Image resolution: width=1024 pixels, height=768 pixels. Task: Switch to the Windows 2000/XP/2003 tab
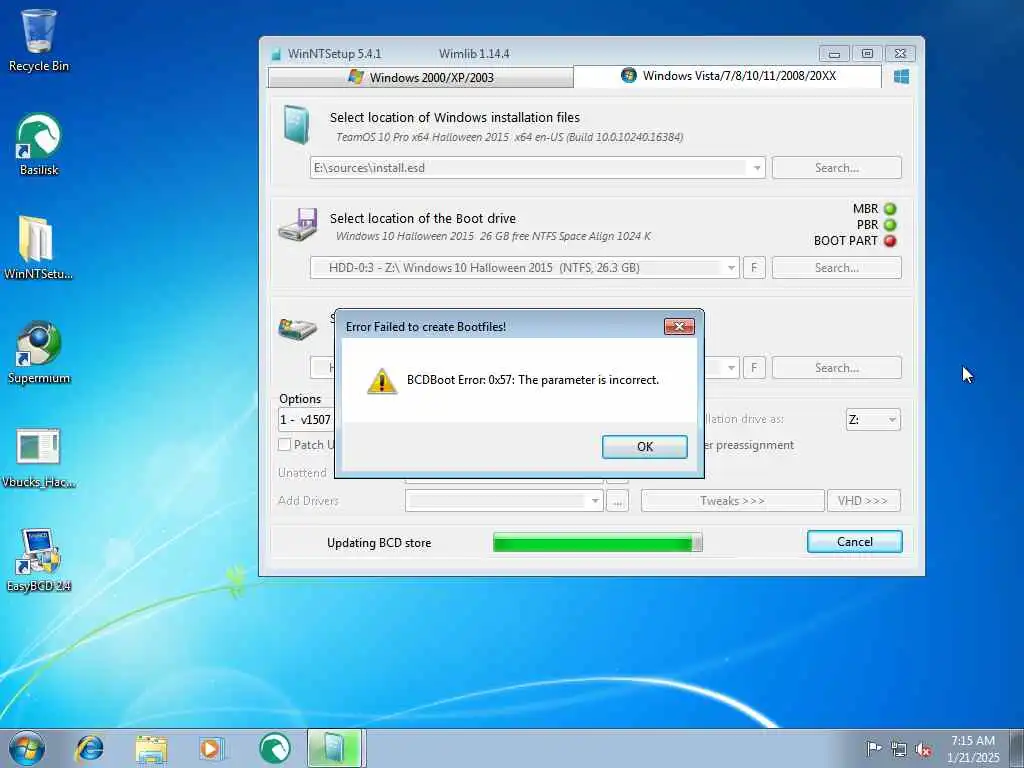pos(421,77)
